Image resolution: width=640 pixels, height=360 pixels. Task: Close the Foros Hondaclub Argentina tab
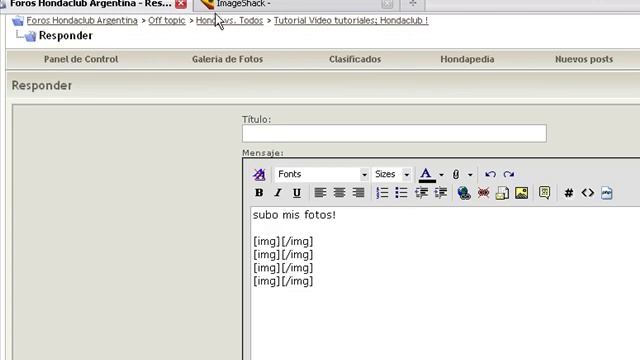click(181, 4)
